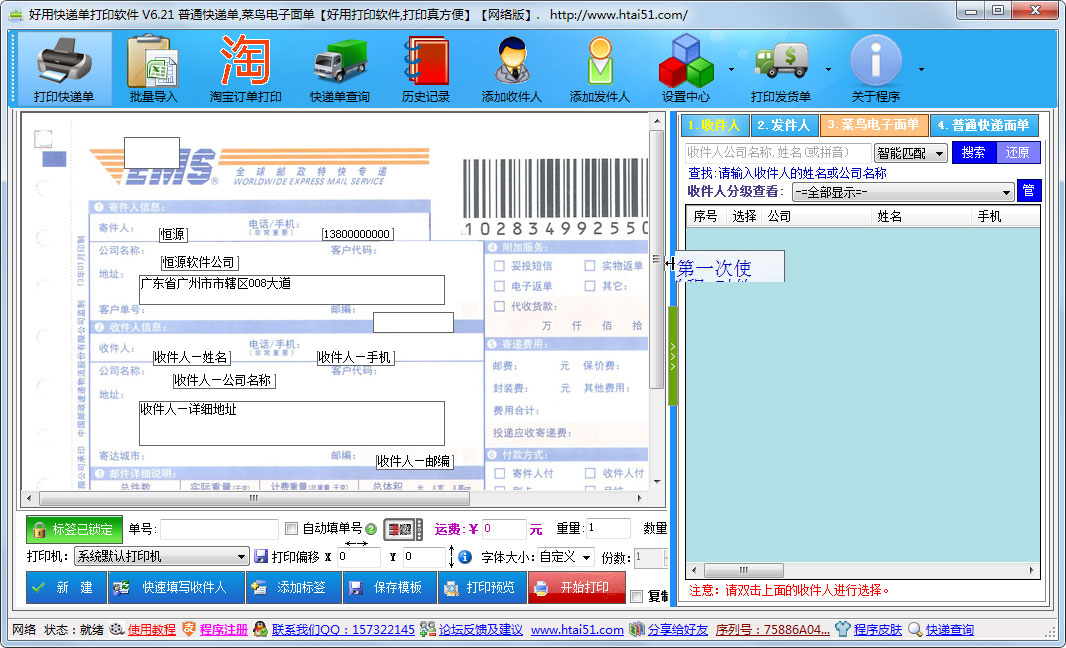Click the 打印预览 print preview button
This screenshot has width=1066, height=648.
pos(482,587)
